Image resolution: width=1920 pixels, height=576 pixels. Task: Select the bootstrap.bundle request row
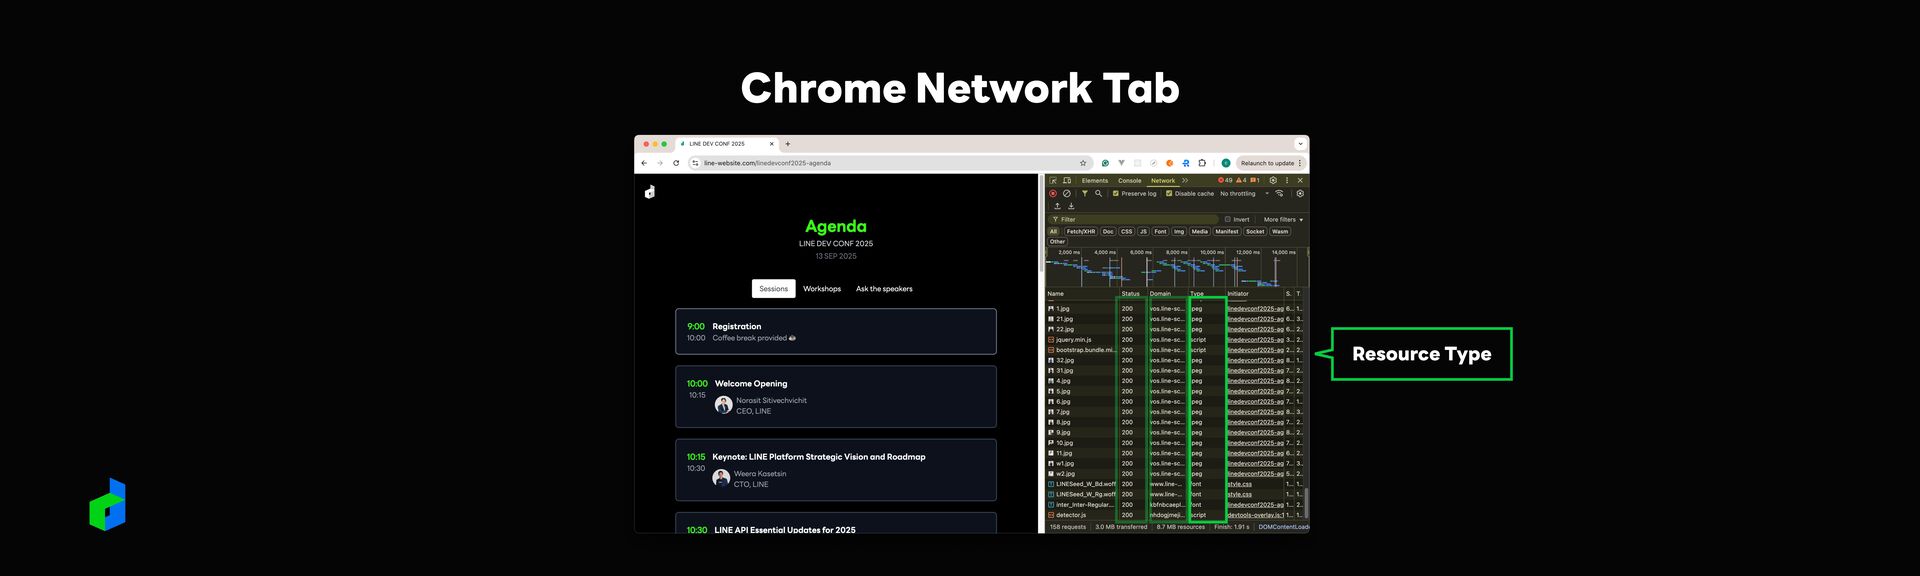point(1175,350)
